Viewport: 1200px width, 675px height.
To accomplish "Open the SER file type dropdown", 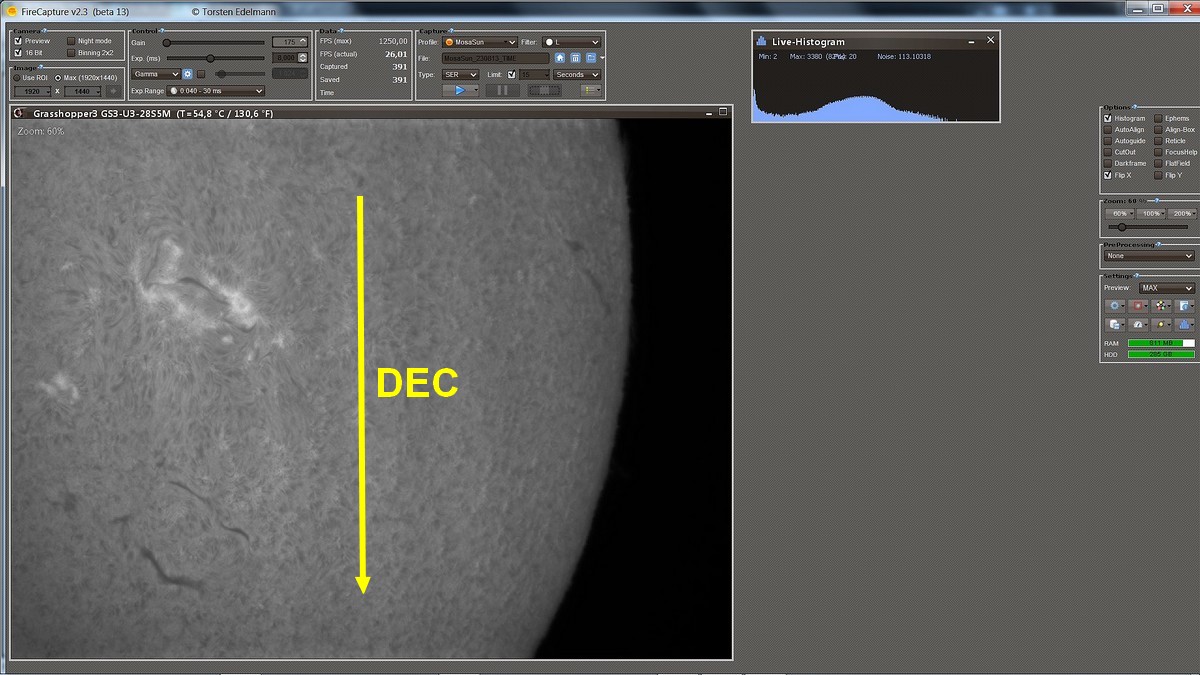I will (x=460, y=74).
